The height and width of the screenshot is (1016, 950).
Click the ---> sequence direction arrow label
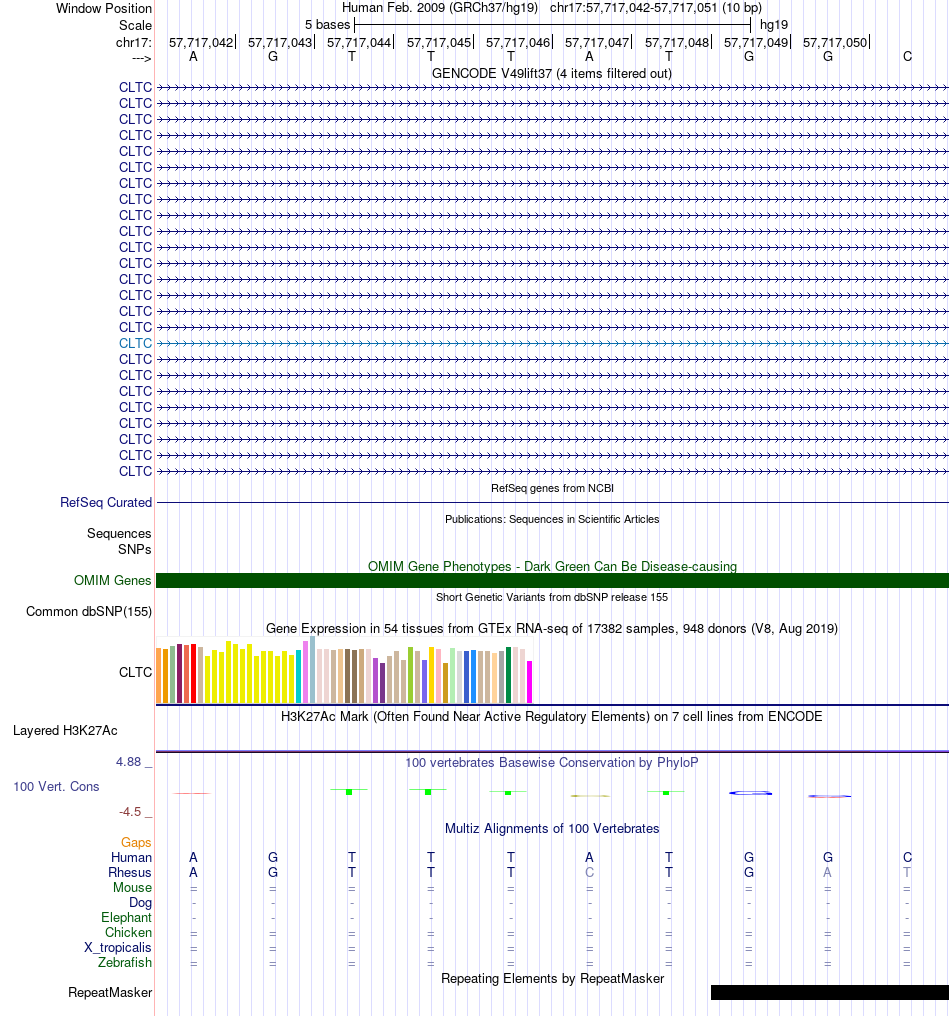click(x=141, y=58)
